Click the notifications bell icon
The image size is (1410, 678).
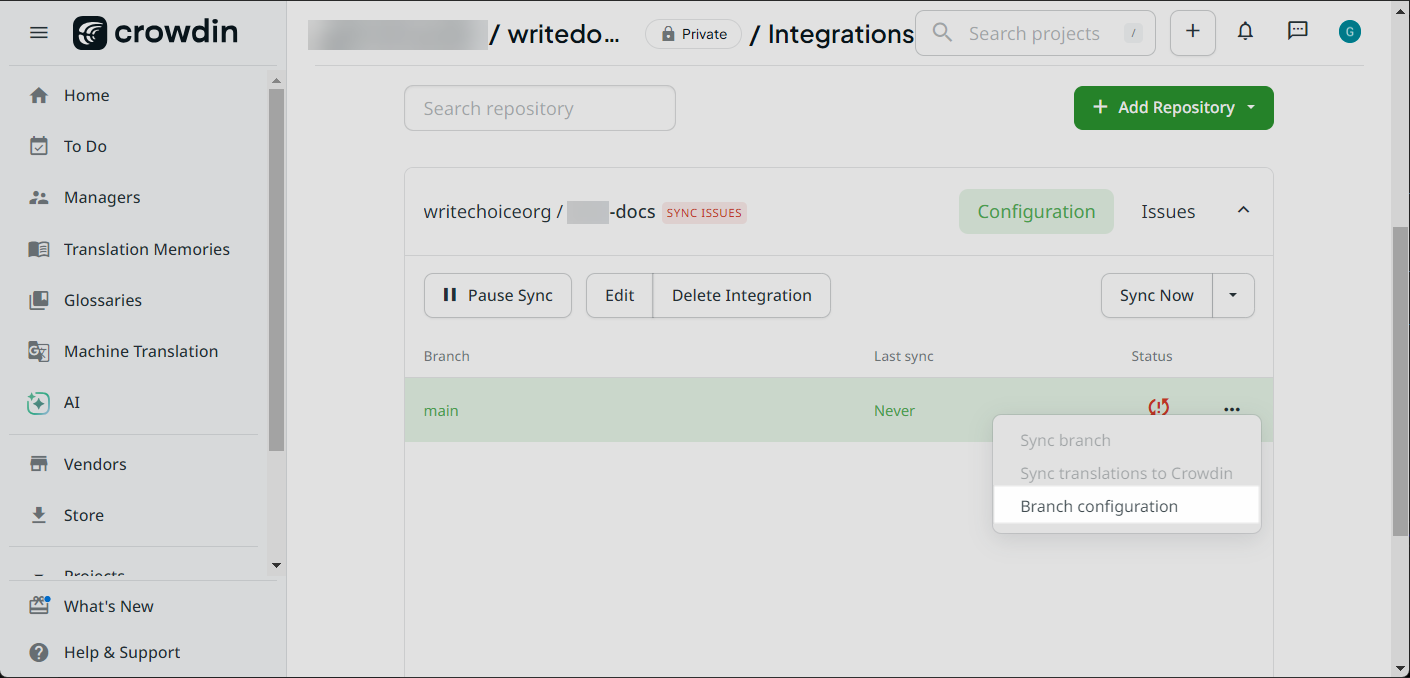tap(1245, 32)
